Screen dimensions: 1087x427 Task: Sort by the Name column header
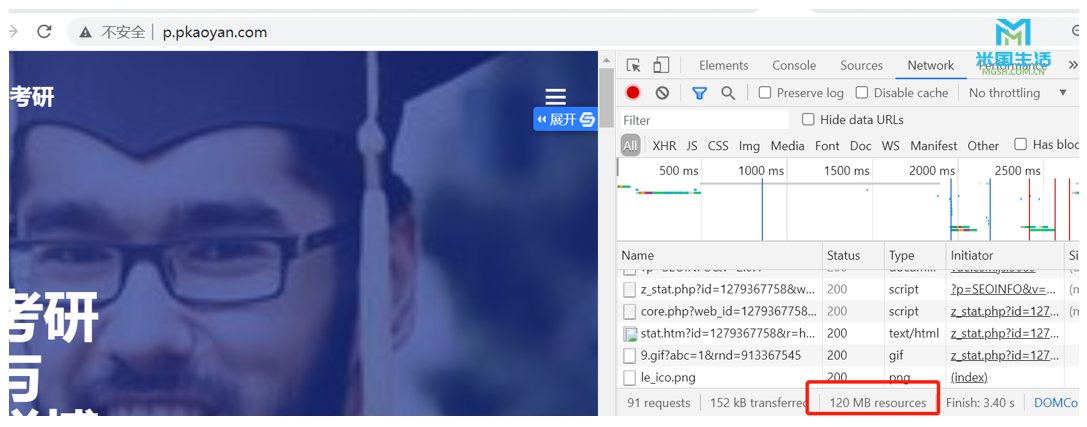[x=720, y=255]
